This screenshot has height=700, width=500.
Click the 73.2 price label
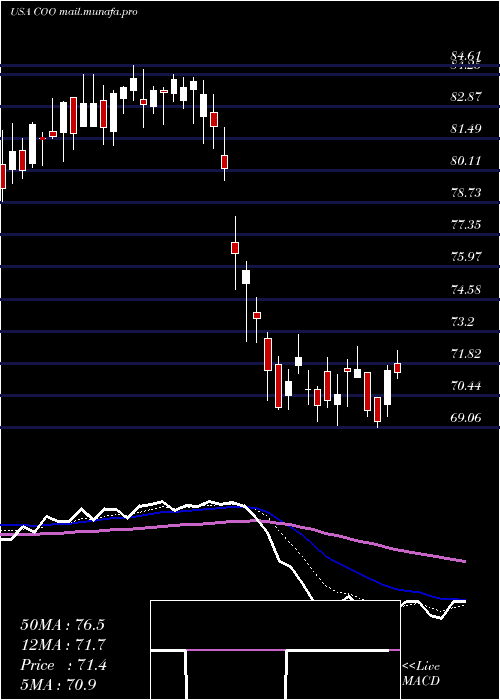pyautogui.click(x=462, y=321)
